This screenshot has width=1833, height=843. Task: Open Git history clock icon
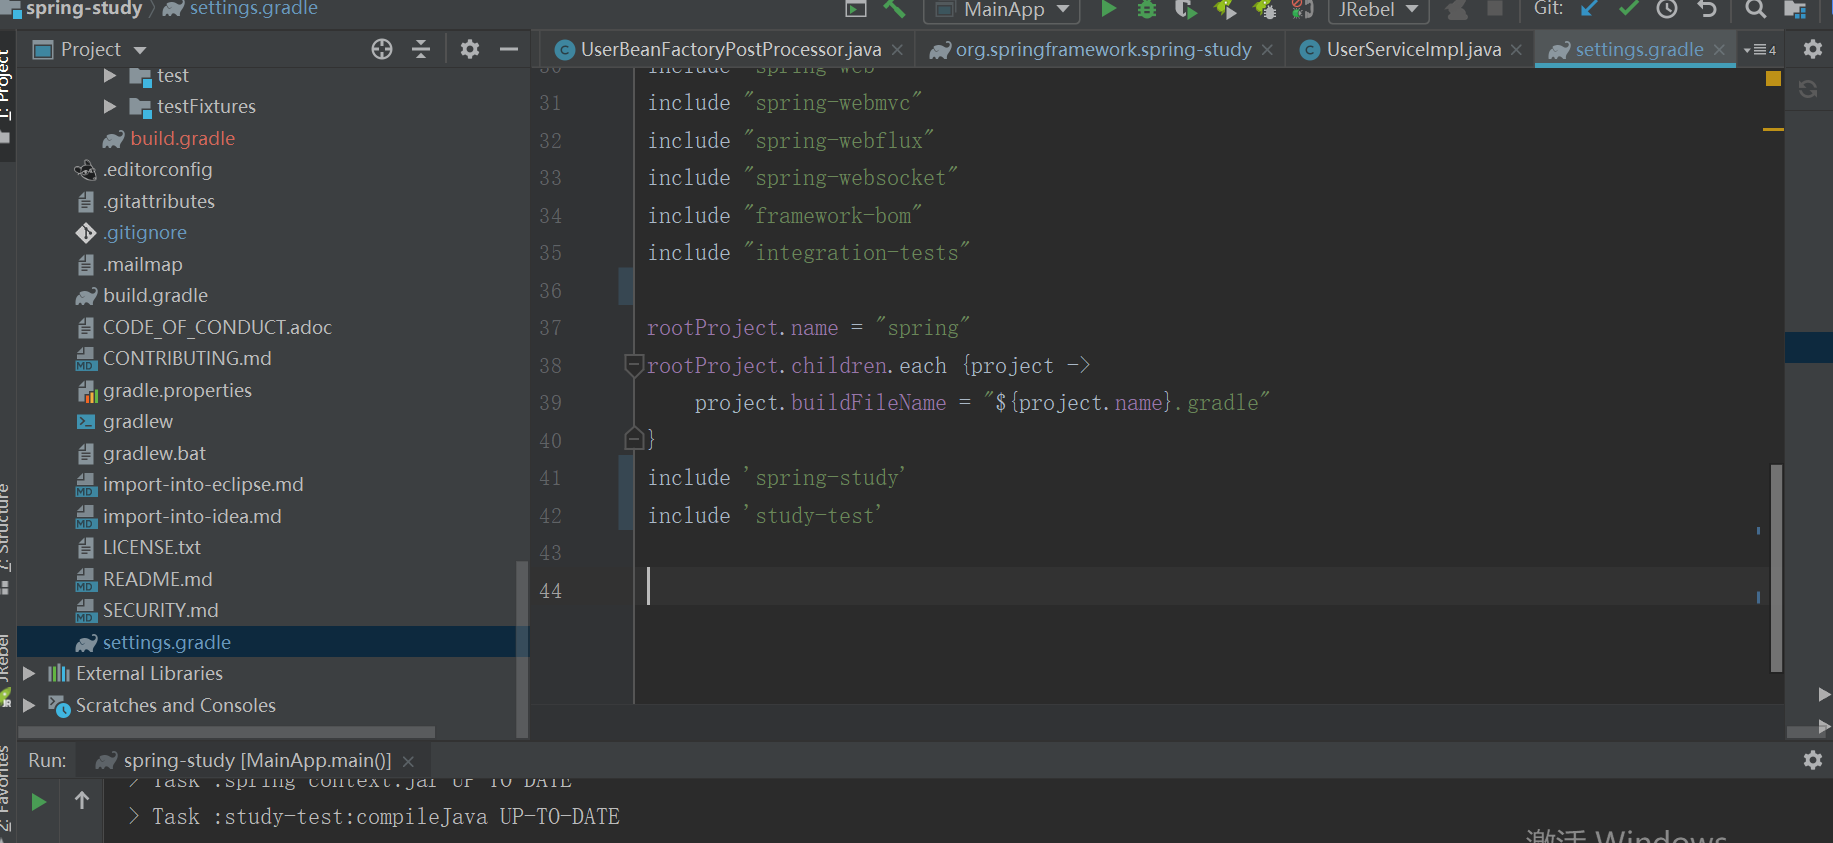tap(1667, 9)
